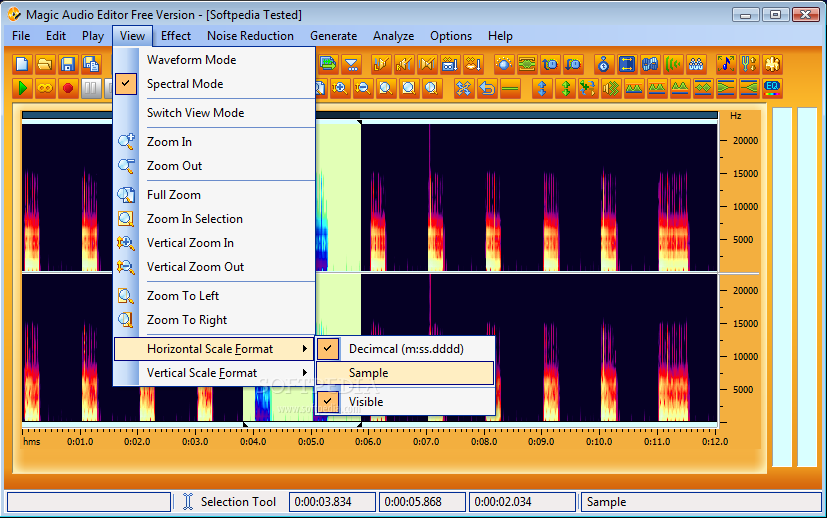Click the blue up-down amplify arrows icon
This screenshot has width=827, height=518.
point(542,88)
